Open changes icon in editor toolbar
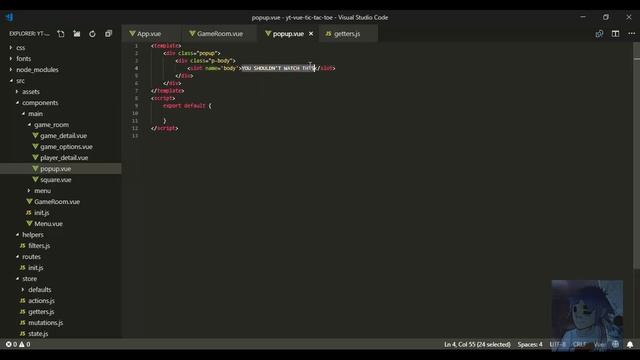 pyautogui.click(x=599, y=34)
